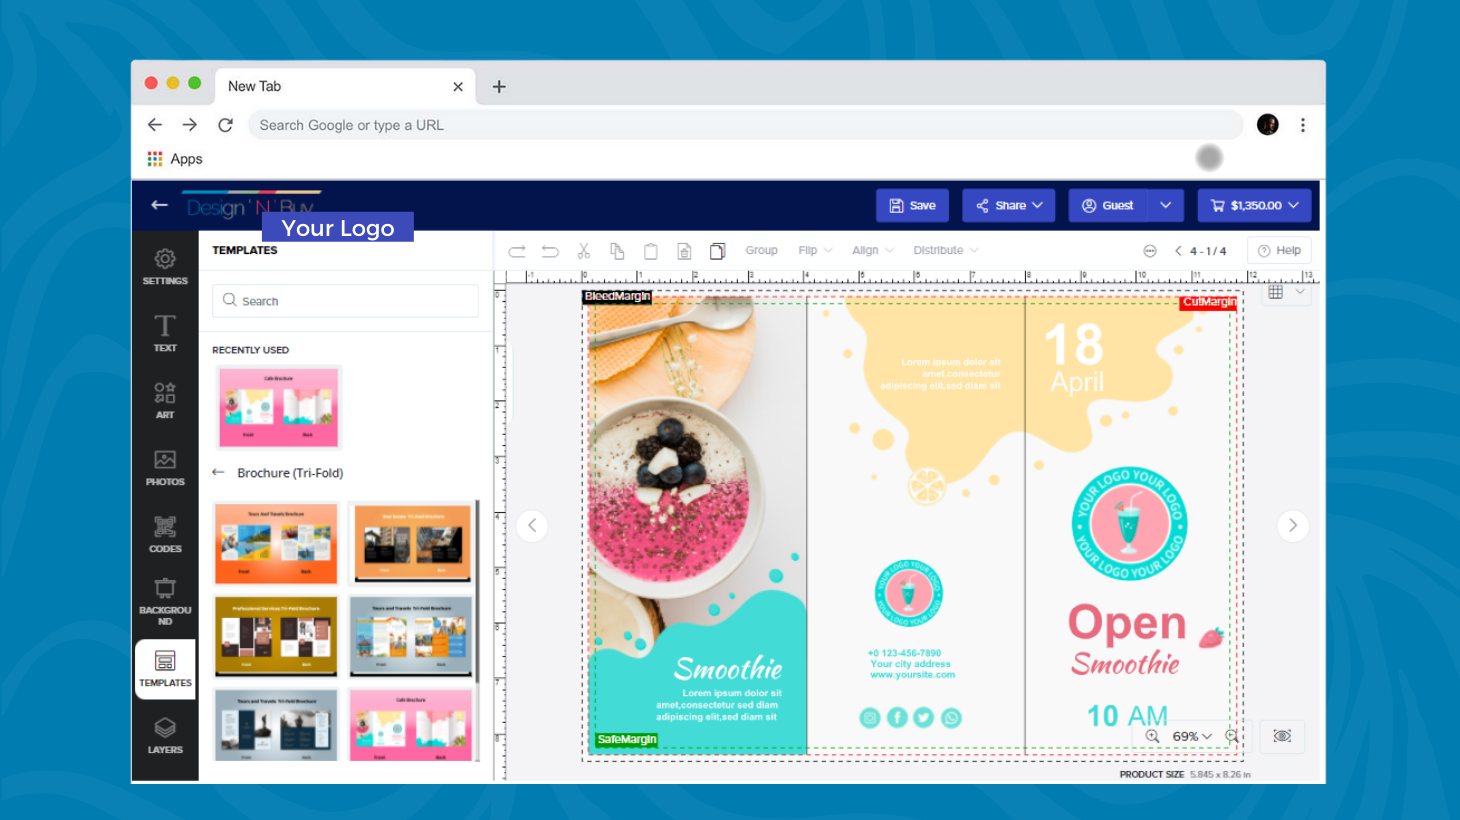1460x820 pixels.
Task: Select the olive Professional Services template
Action: pos(276,636)
